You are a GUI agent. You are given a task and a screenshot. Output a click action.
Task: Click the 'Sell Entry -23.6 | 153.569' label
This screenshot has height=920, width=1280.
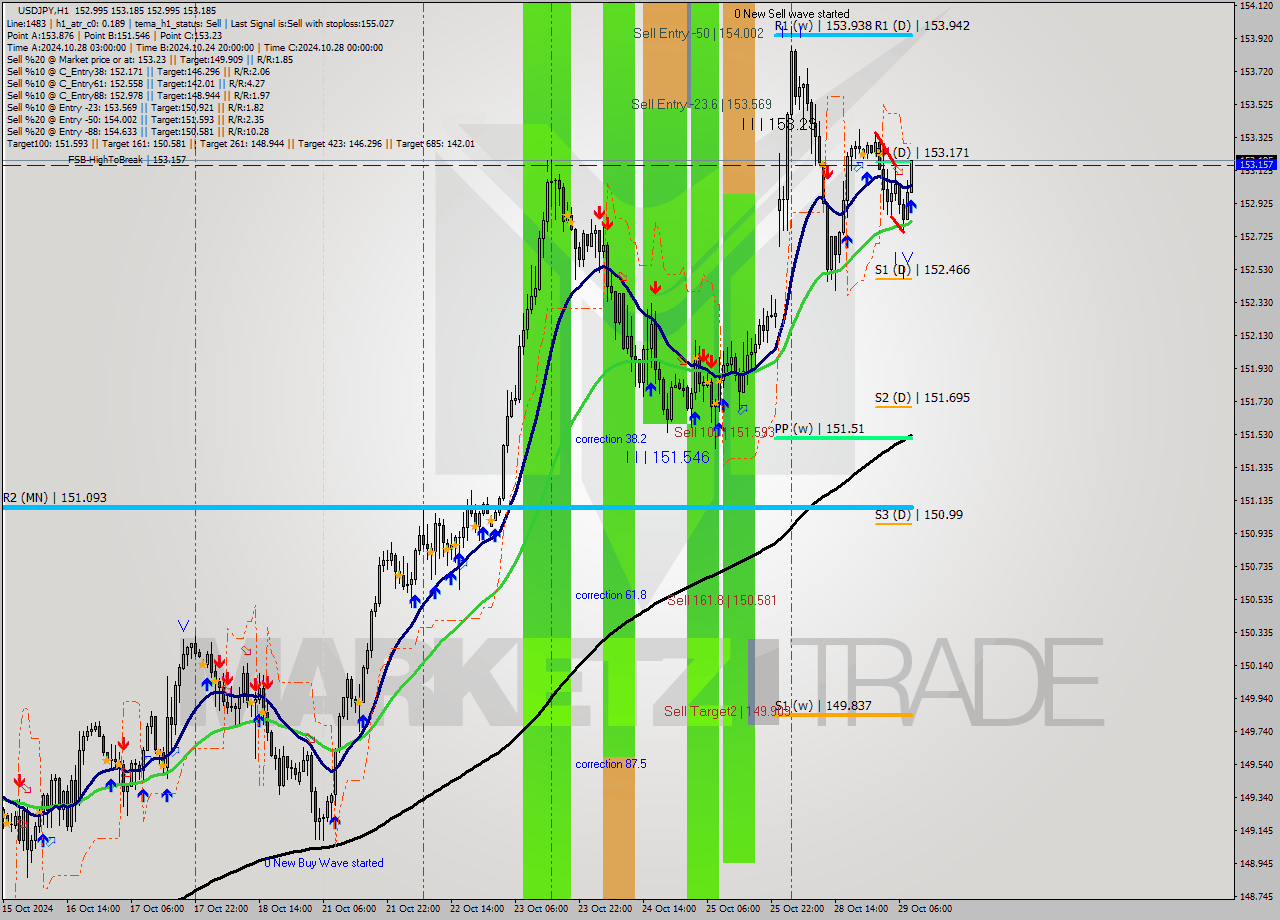(x=701, y=104)
